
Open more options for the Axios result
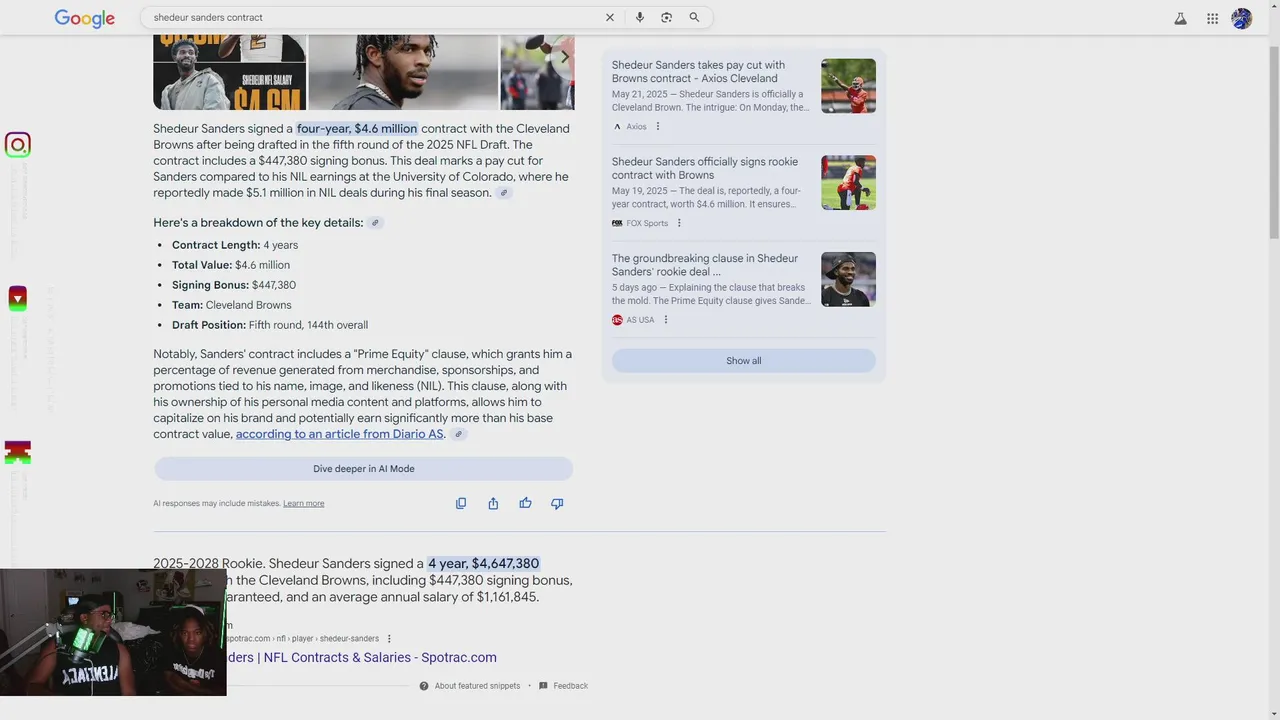pyautogui.click(x=657, y=126)
